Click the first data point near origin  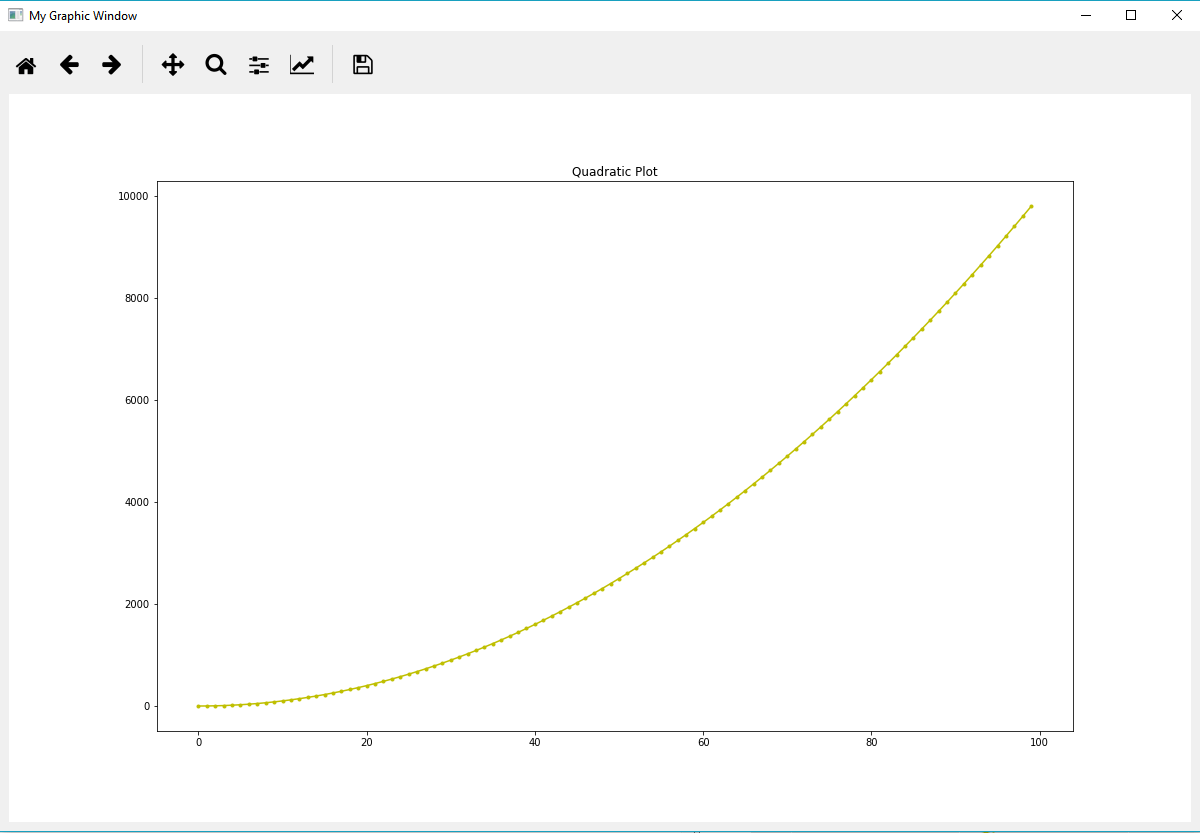pyautogui.click(x=198, y=706)
